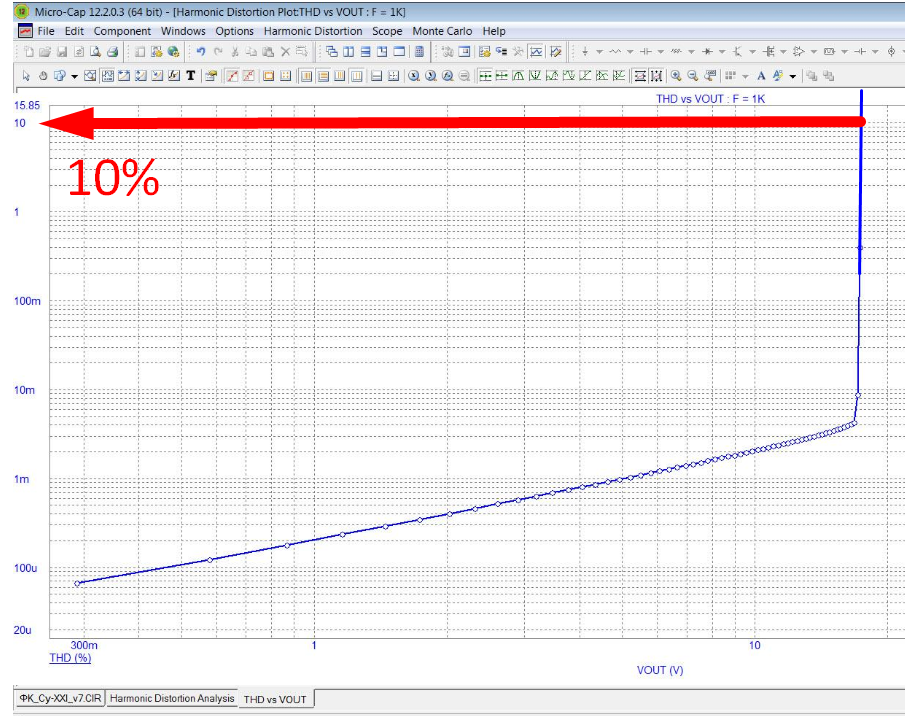This screenshot has width=905, height=716.
Task: Toggle the Peak cursor mode
Action: 518,76
